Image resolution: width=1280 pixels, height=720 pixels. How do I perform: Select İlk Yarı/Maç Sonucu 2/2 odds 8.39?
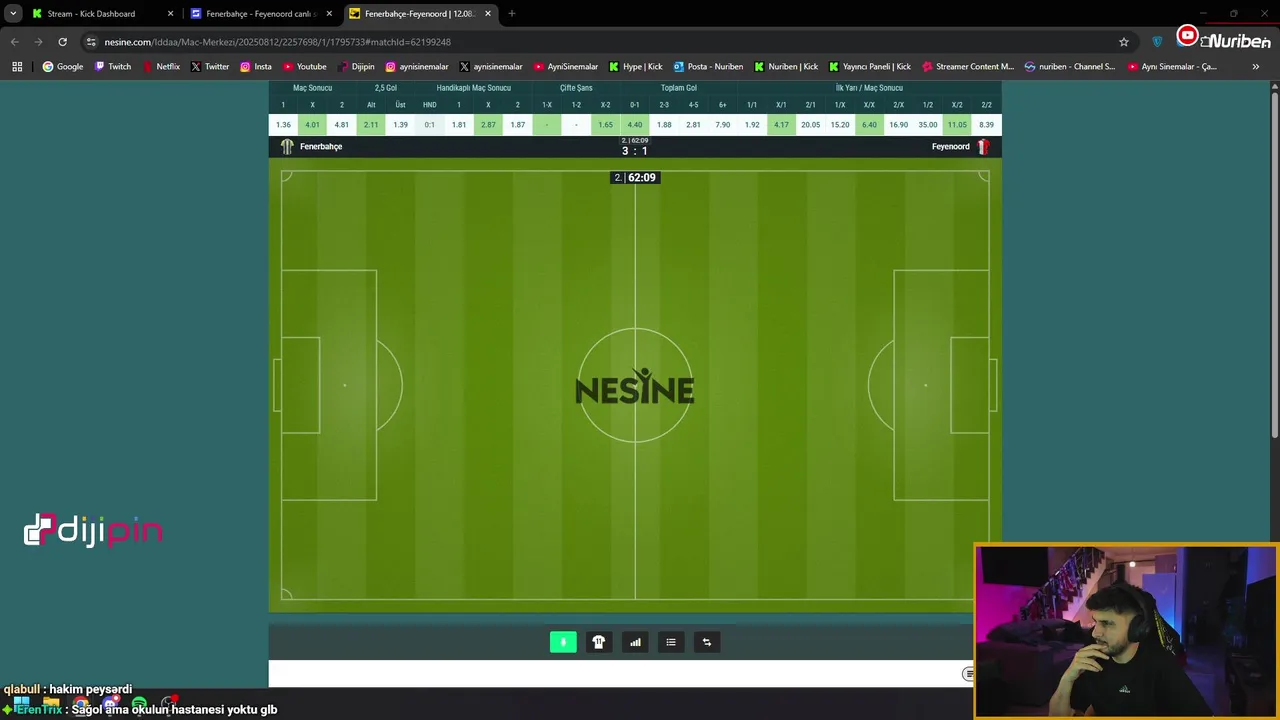coord(986,125)
